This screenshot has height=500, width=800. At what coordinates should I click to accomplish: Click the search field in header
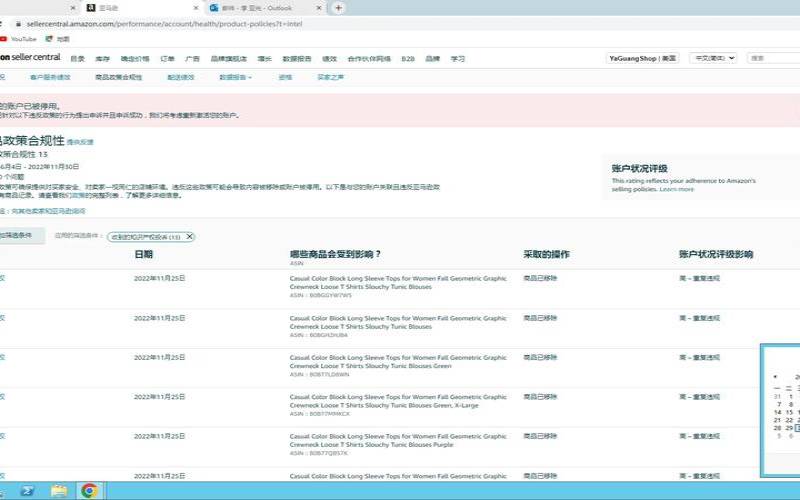tap(773, 58)
